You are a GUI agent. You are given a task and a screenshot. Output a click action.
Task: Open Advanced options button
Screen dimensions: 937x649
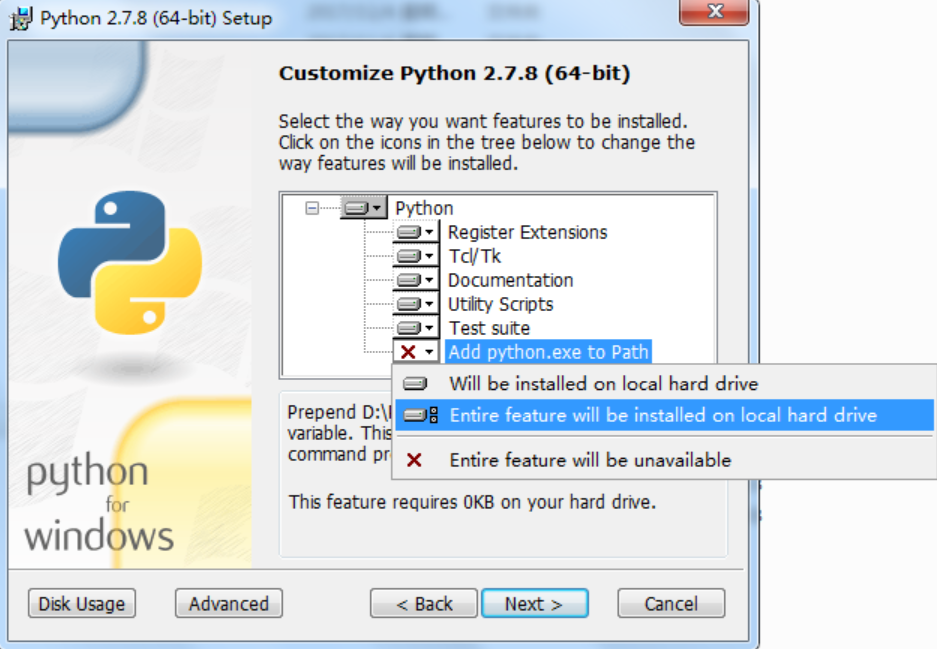(x=229, y=604)
